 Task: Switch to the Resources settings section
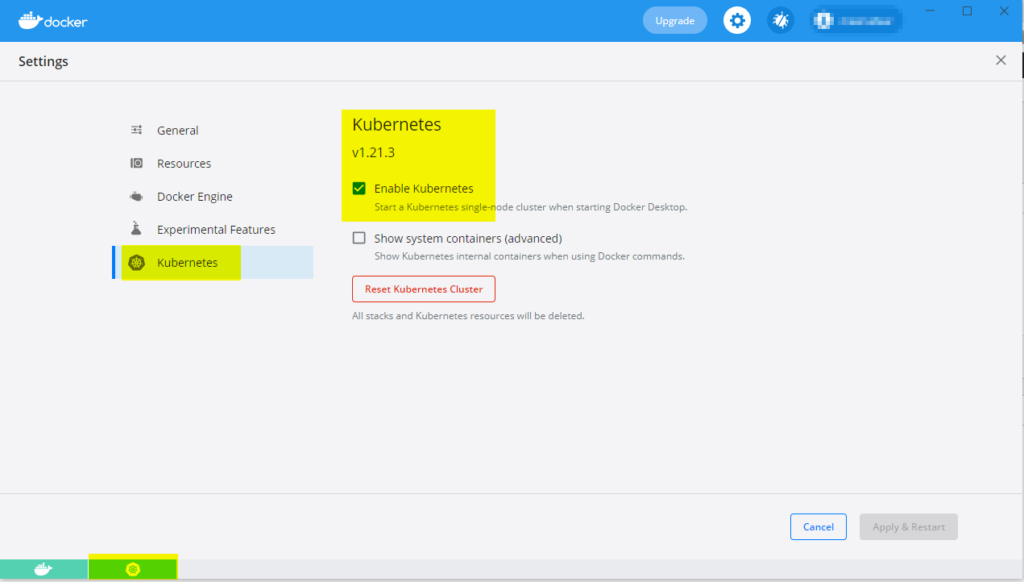pyautogui.click(x=185, y=163)
